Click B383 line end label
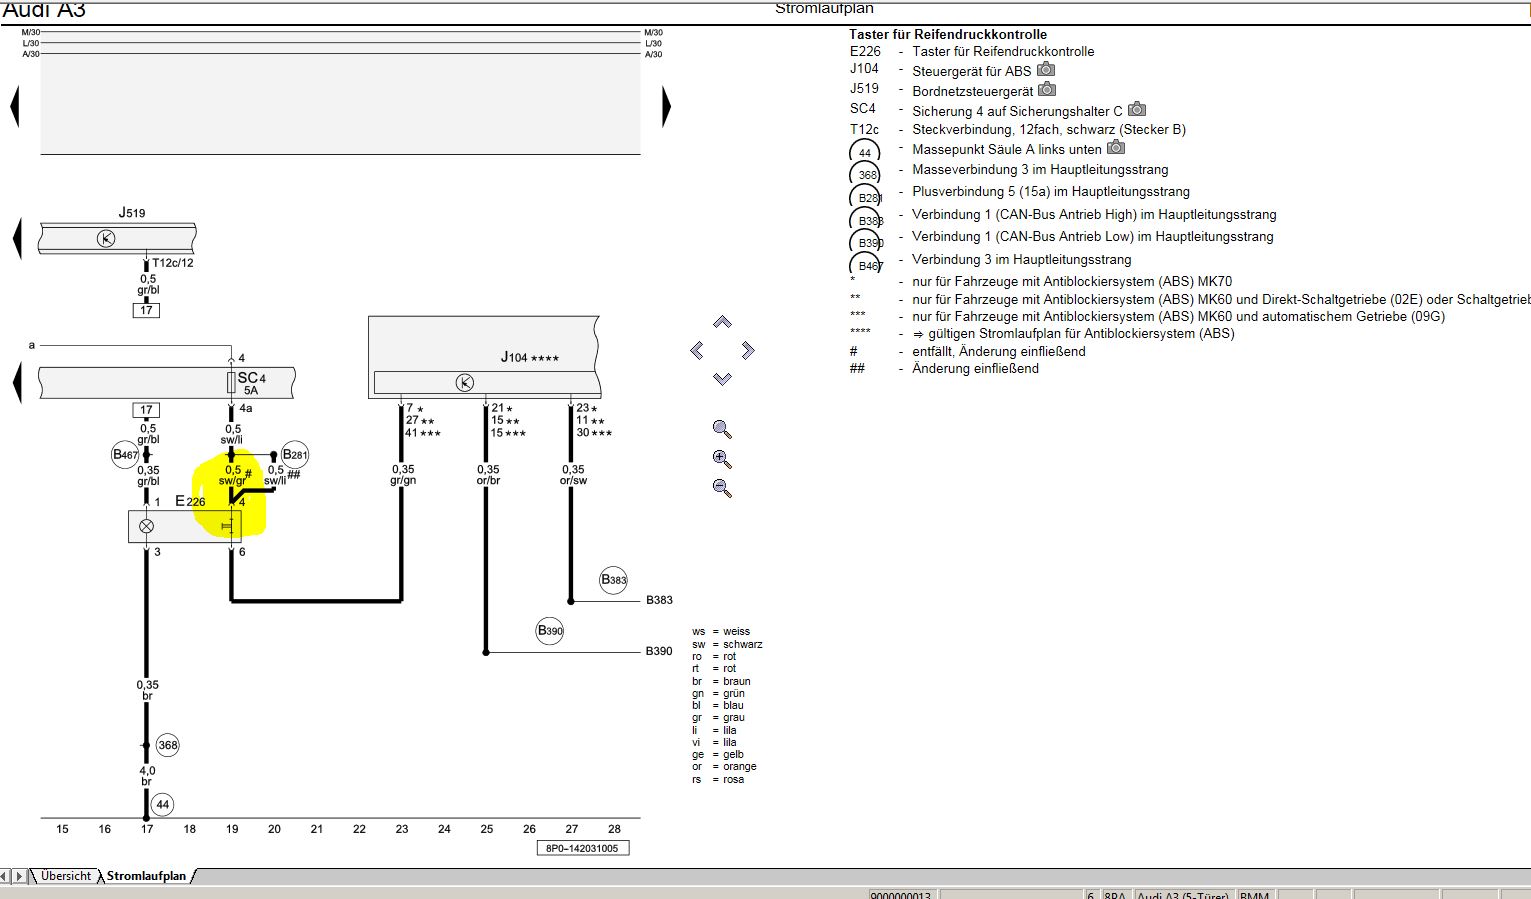Viewport: 1531px width, 899px height. click(659, 600)
